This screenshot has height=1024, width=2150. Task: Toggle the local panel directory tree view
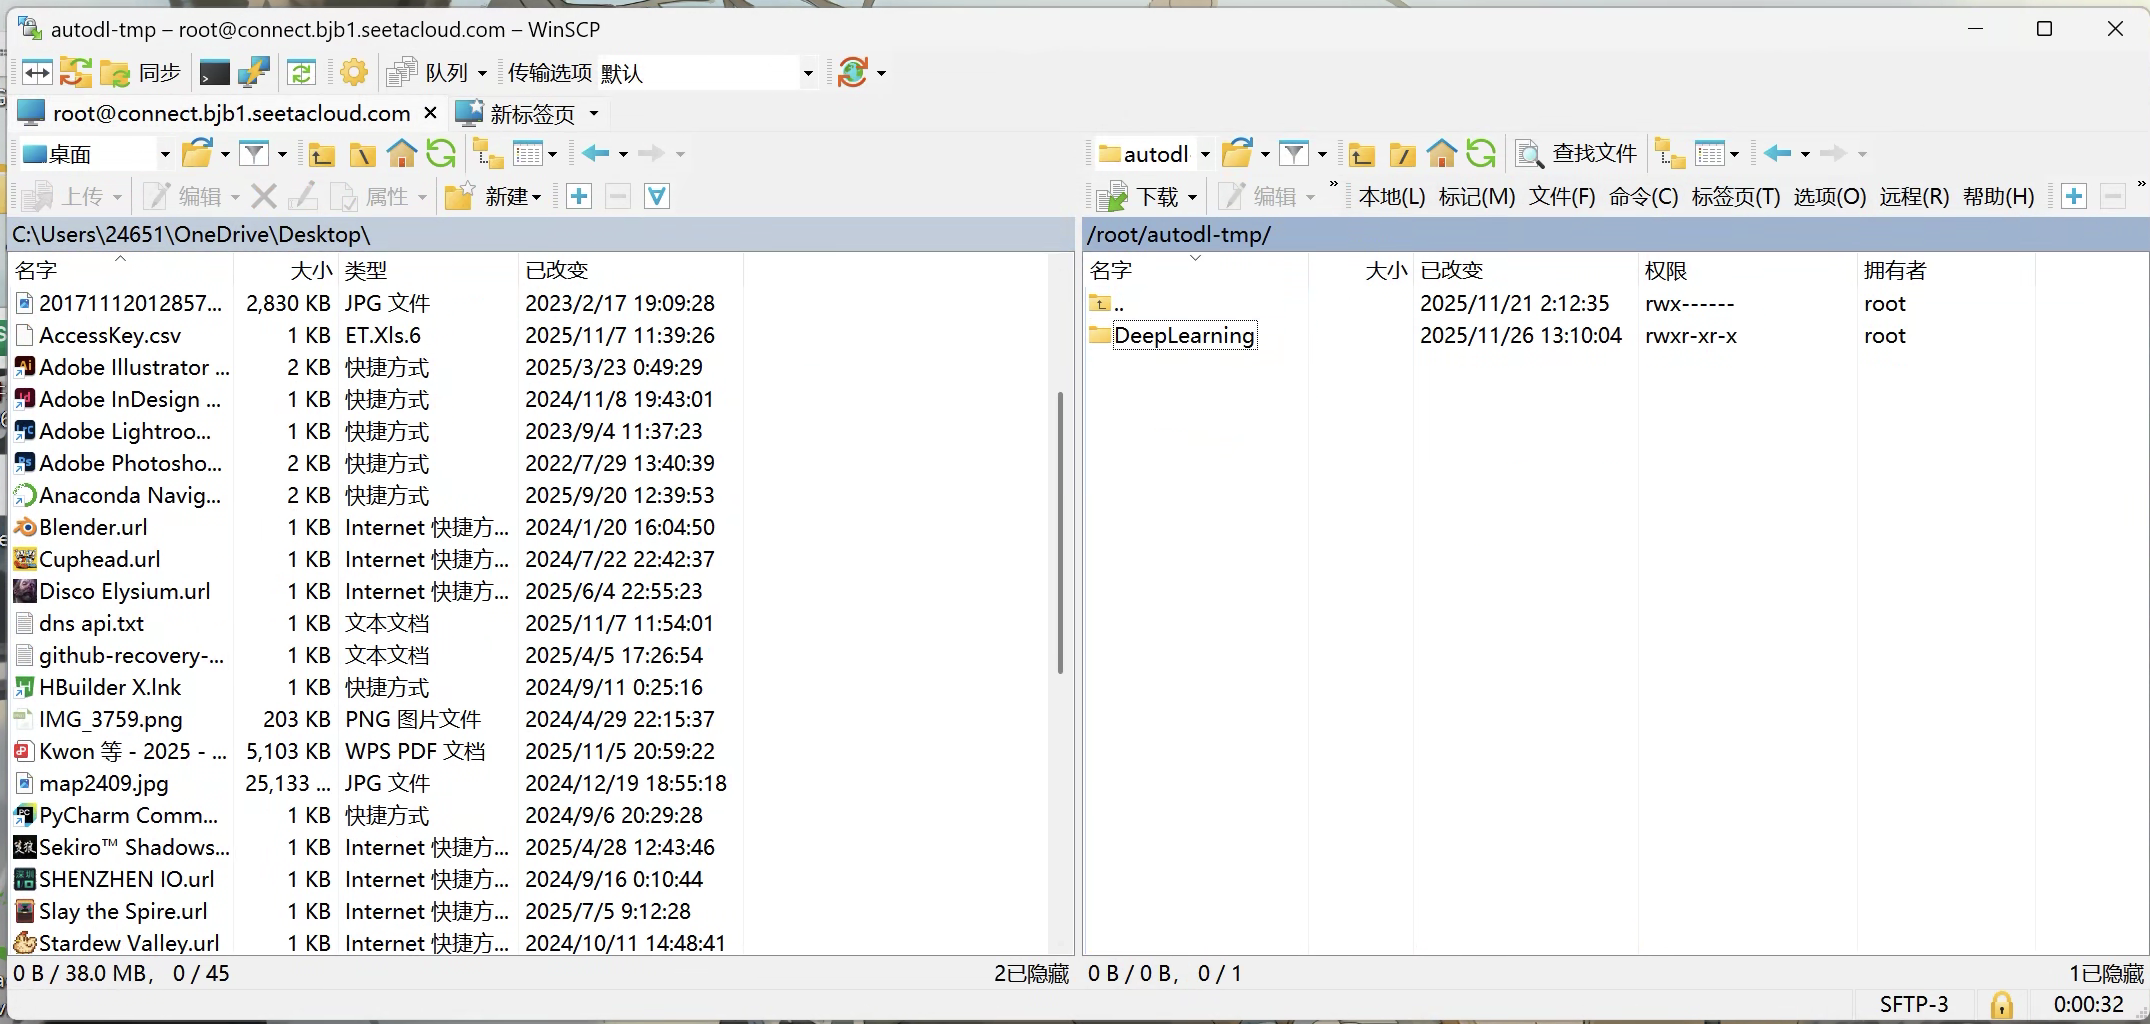click(488, 154)
